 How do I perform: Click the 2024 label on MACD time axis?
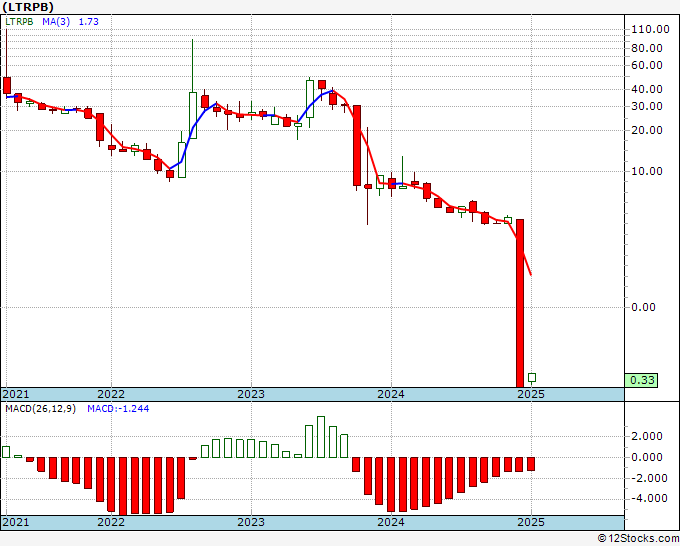click(x=391, y=522)
